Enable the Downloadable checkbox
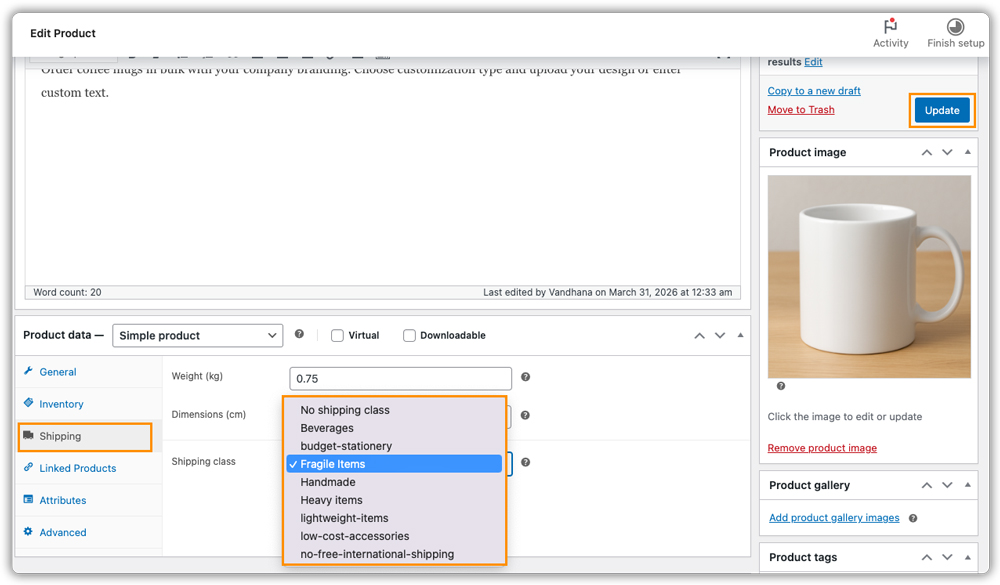 point(409,336)
